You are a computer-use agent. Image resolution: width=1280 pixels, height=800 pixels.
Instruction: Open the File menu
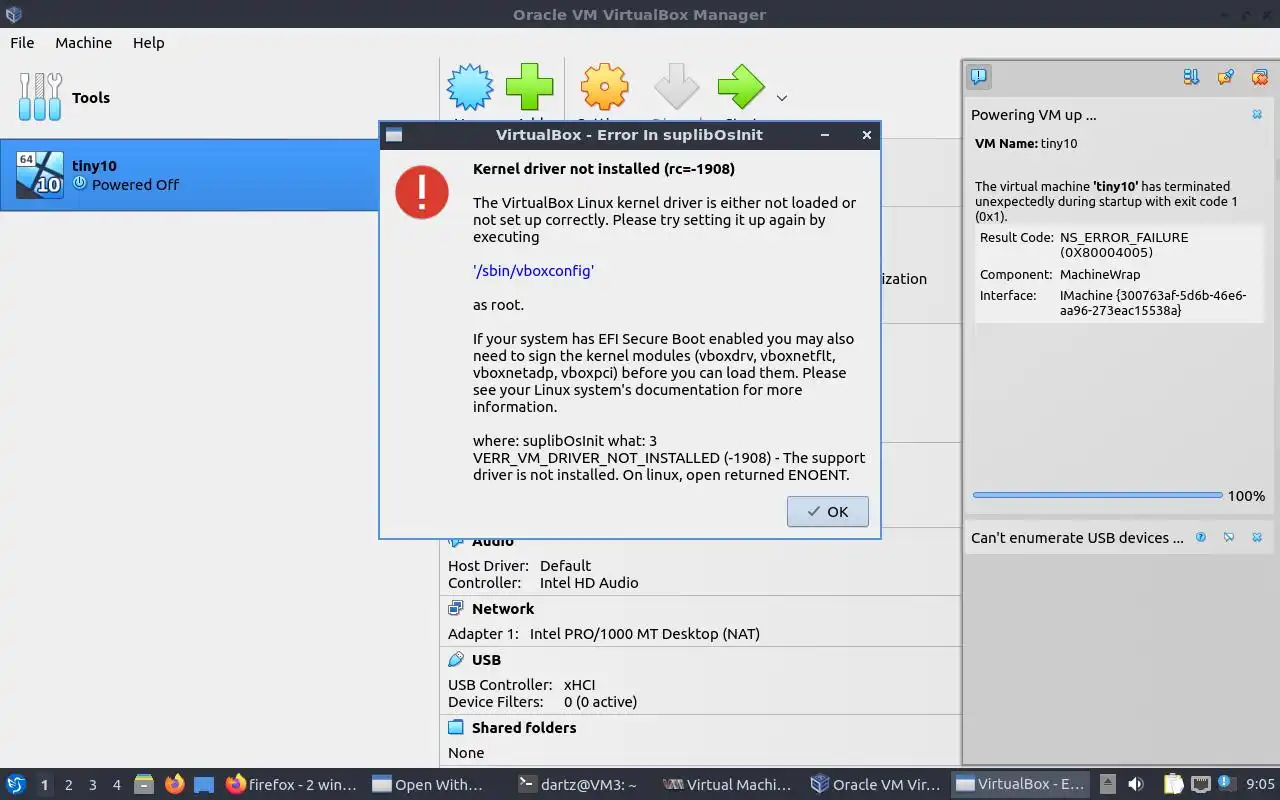(x=22, y=43)
